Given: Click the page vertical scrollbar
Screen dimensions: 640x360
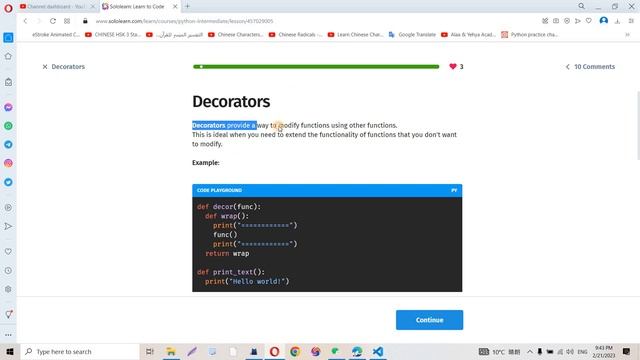Looking at the screenshot, I should click(x=638, y=126).
